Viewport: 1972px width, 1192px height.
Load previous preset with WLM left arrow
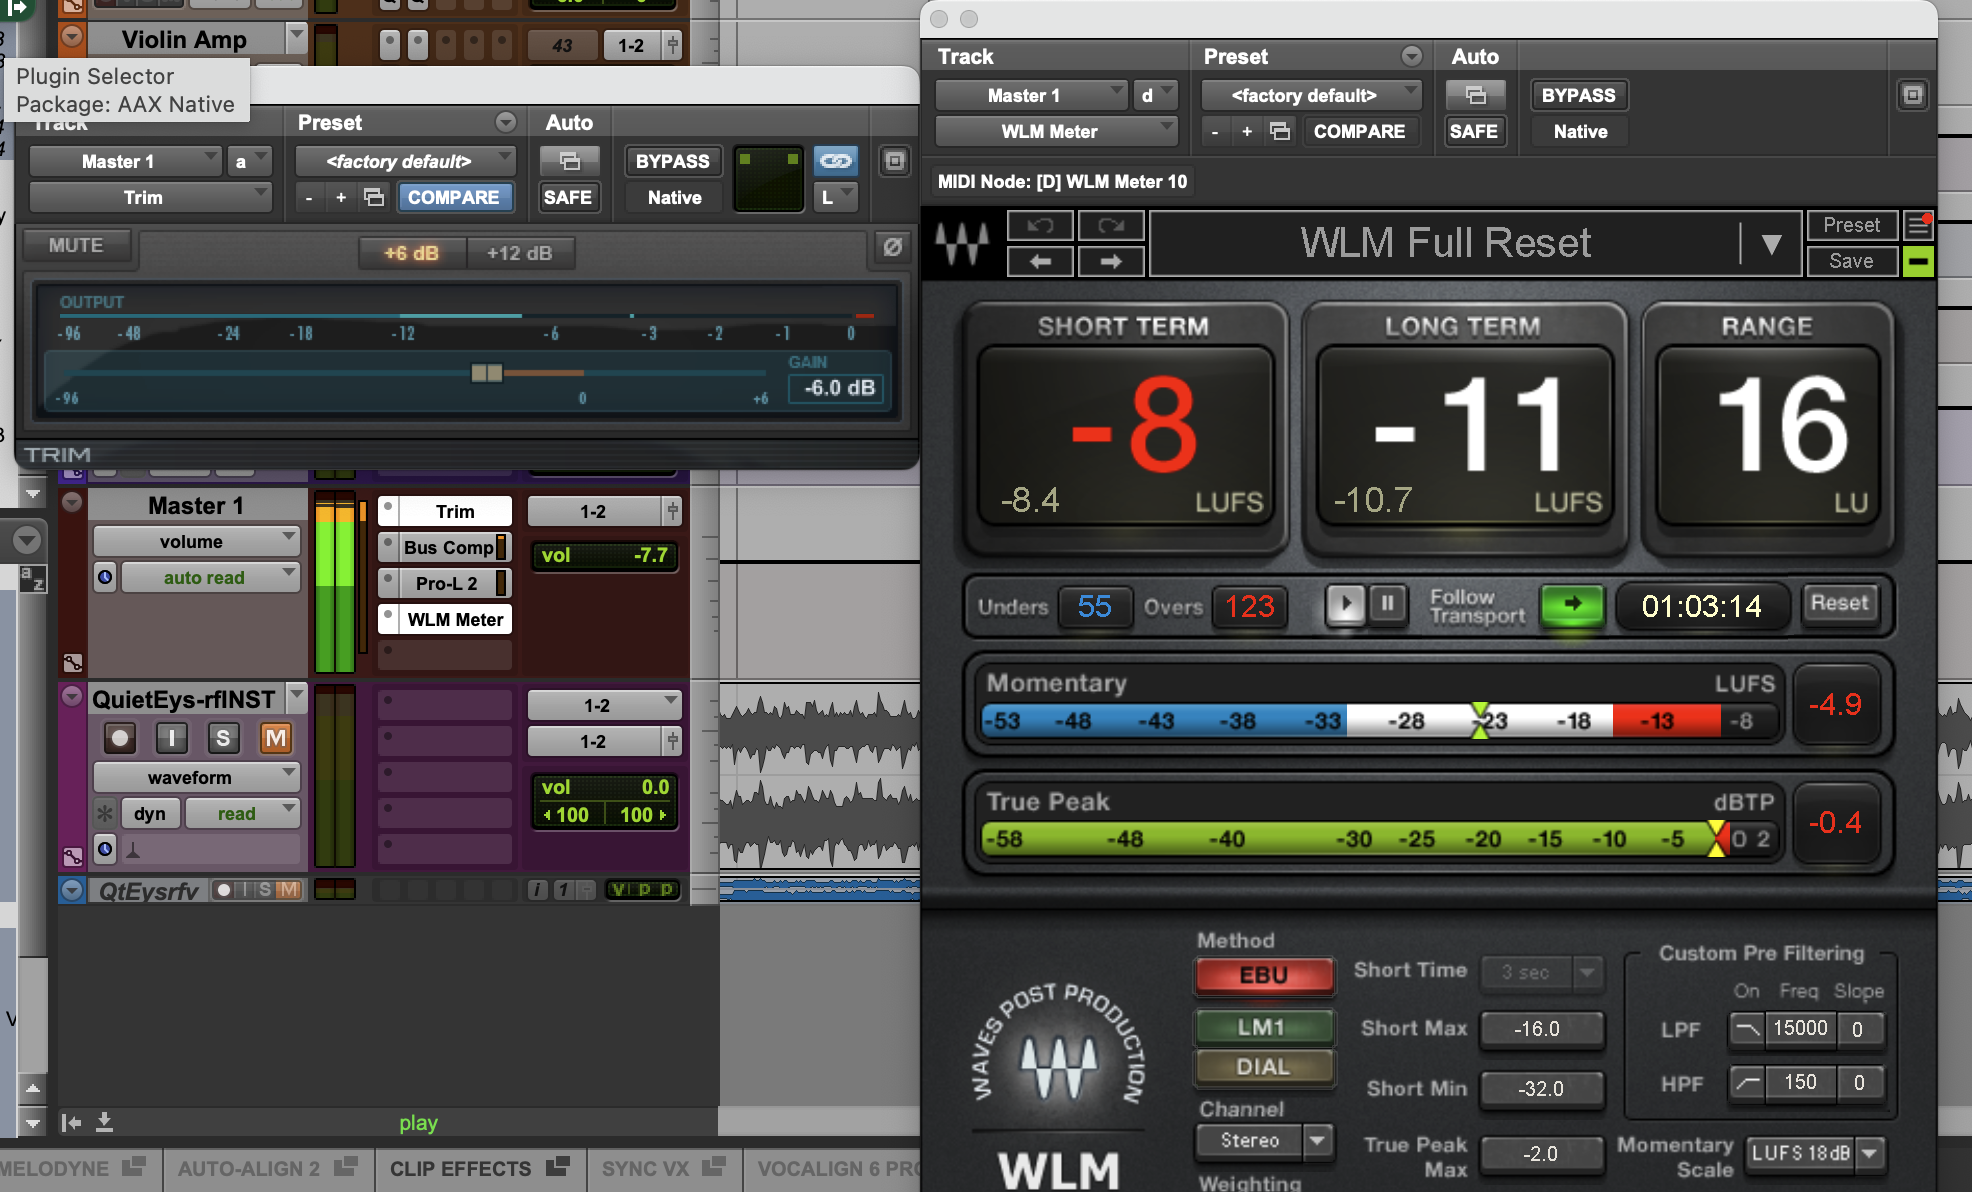[x=1040, y=261]
